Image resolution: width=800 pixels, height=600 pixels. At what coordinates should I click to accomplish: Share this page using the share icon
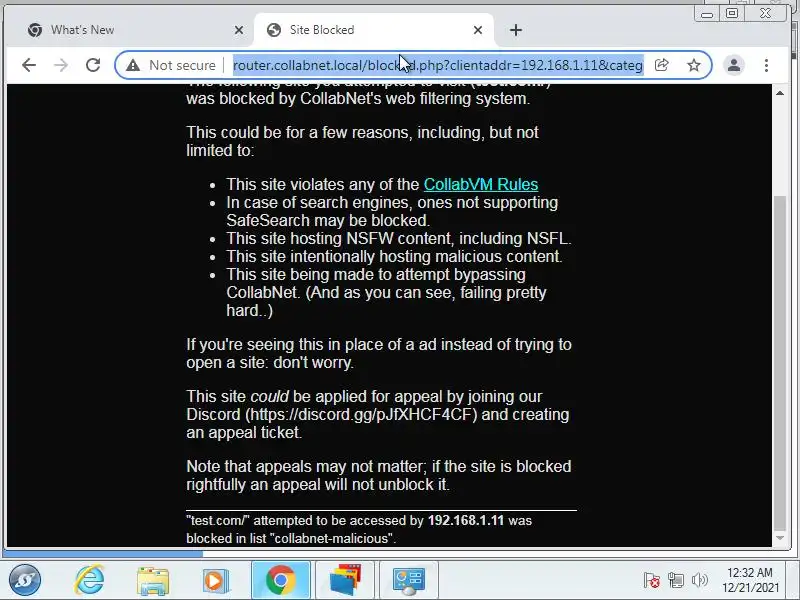(662, 65)
